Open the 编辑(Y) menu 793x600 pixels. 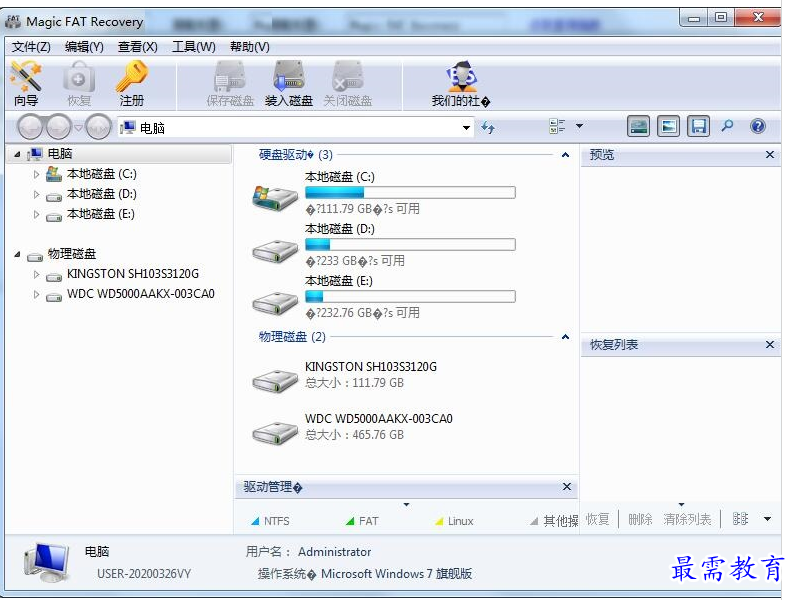click(84, 47)
